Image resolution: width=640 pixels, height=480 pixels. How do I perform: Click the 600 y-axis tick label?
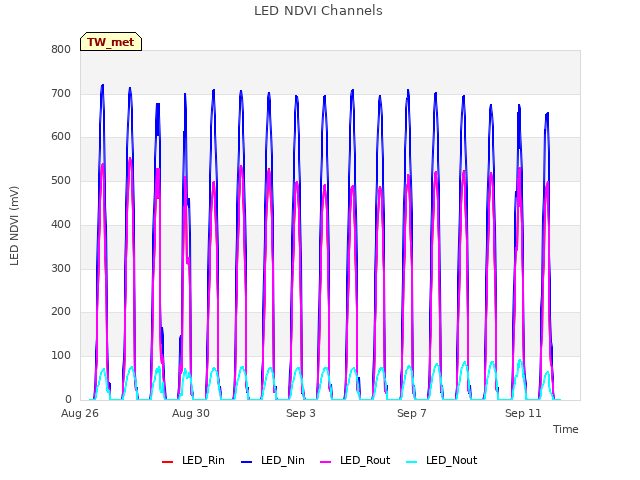(x=61, y=137)
